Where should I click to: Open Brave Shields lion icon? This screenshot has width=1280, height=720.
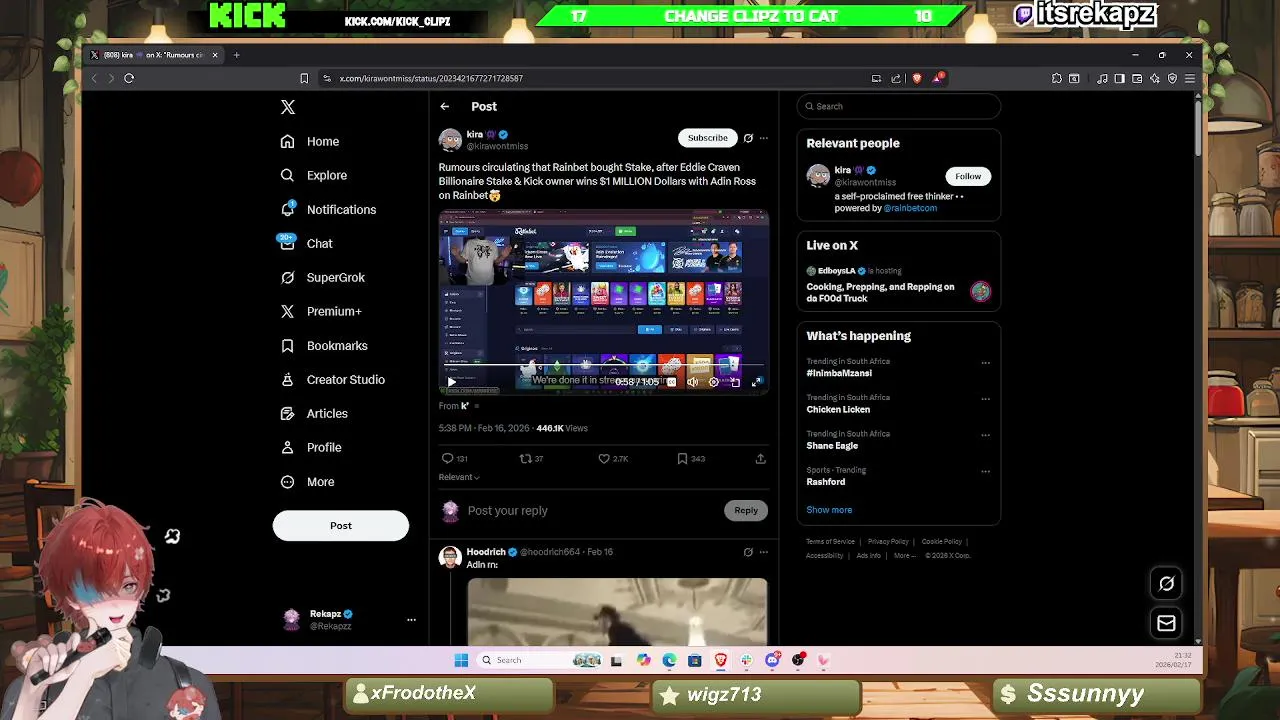(917, 78)
